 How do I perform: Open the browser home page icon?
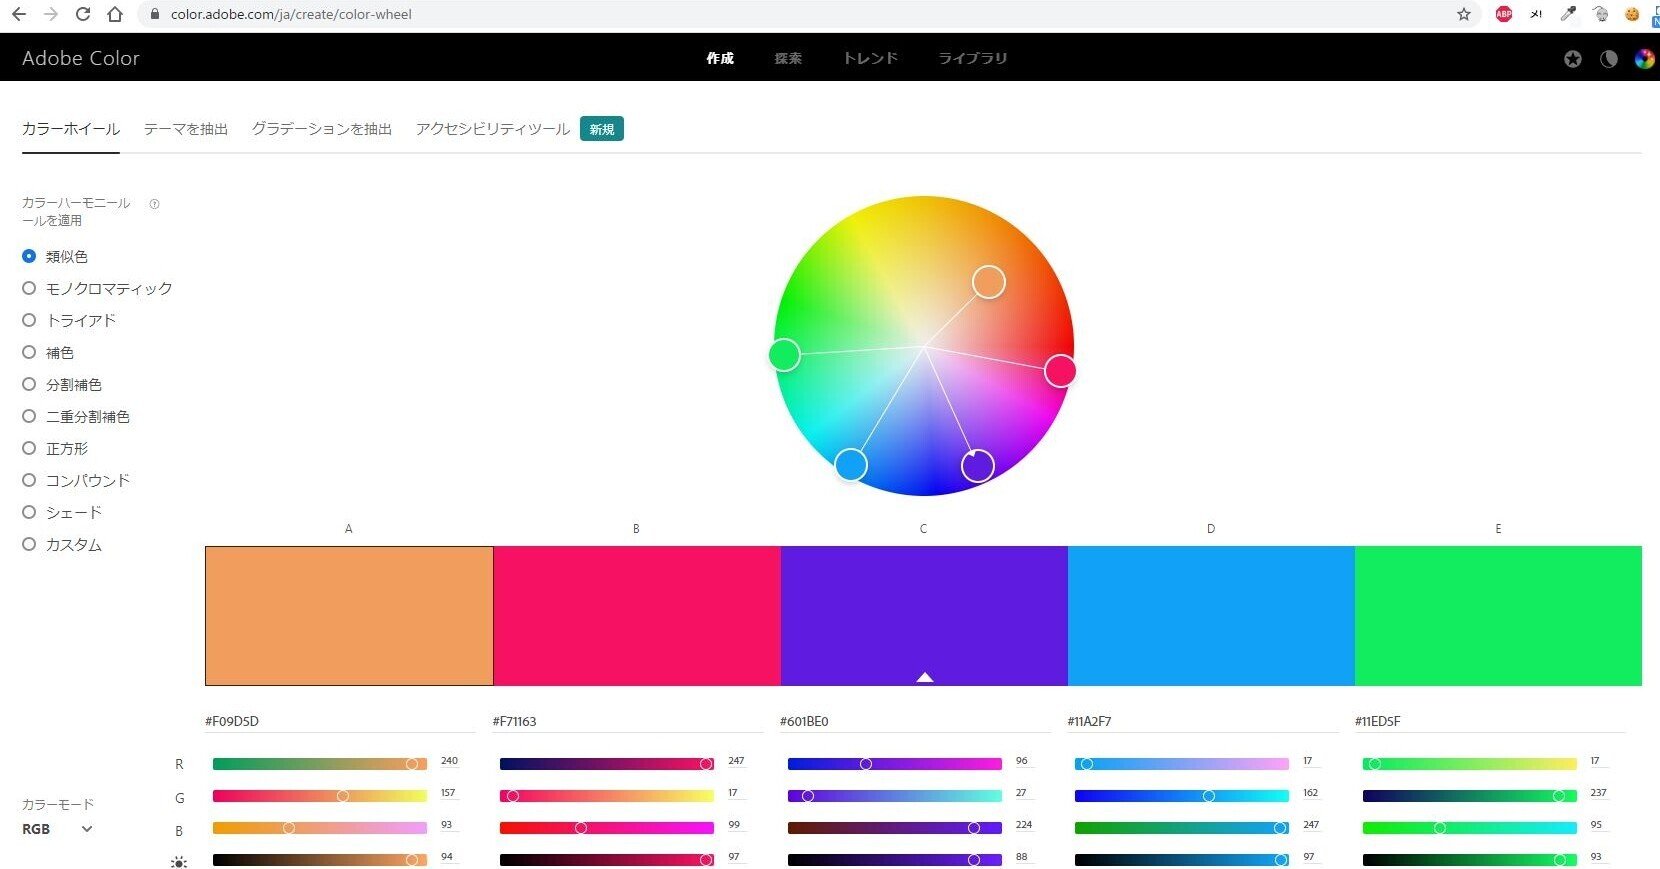tap(115, 14)
